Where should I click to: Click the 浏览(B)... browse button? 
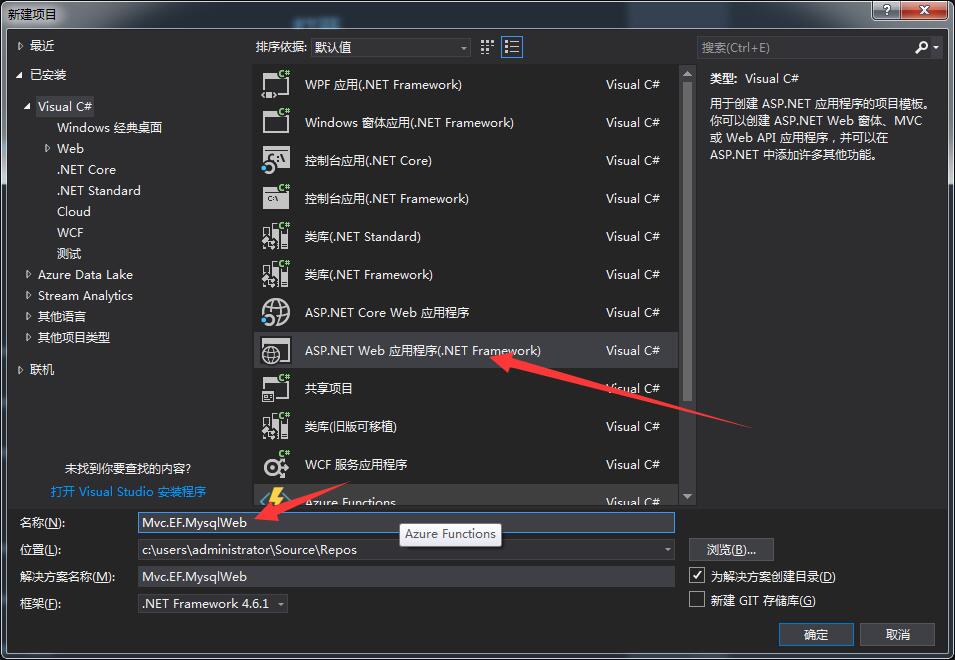731,549
